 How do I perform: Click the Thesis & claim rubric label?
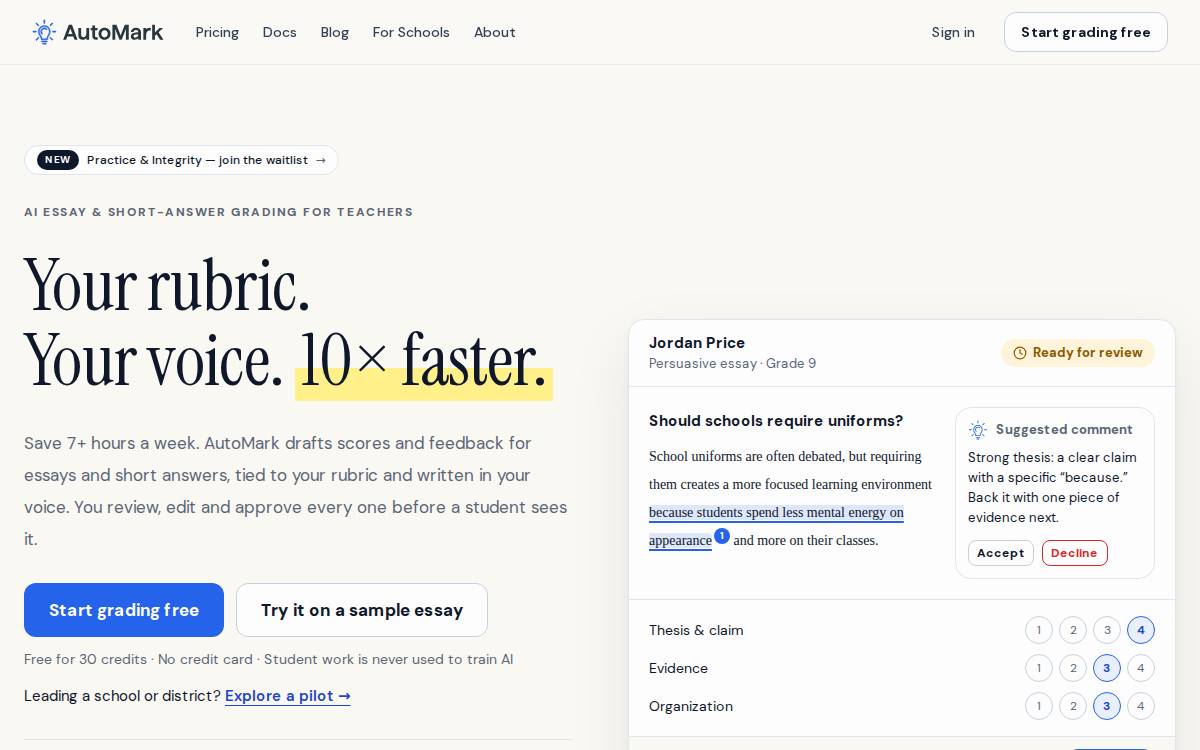tap(696, 630)
